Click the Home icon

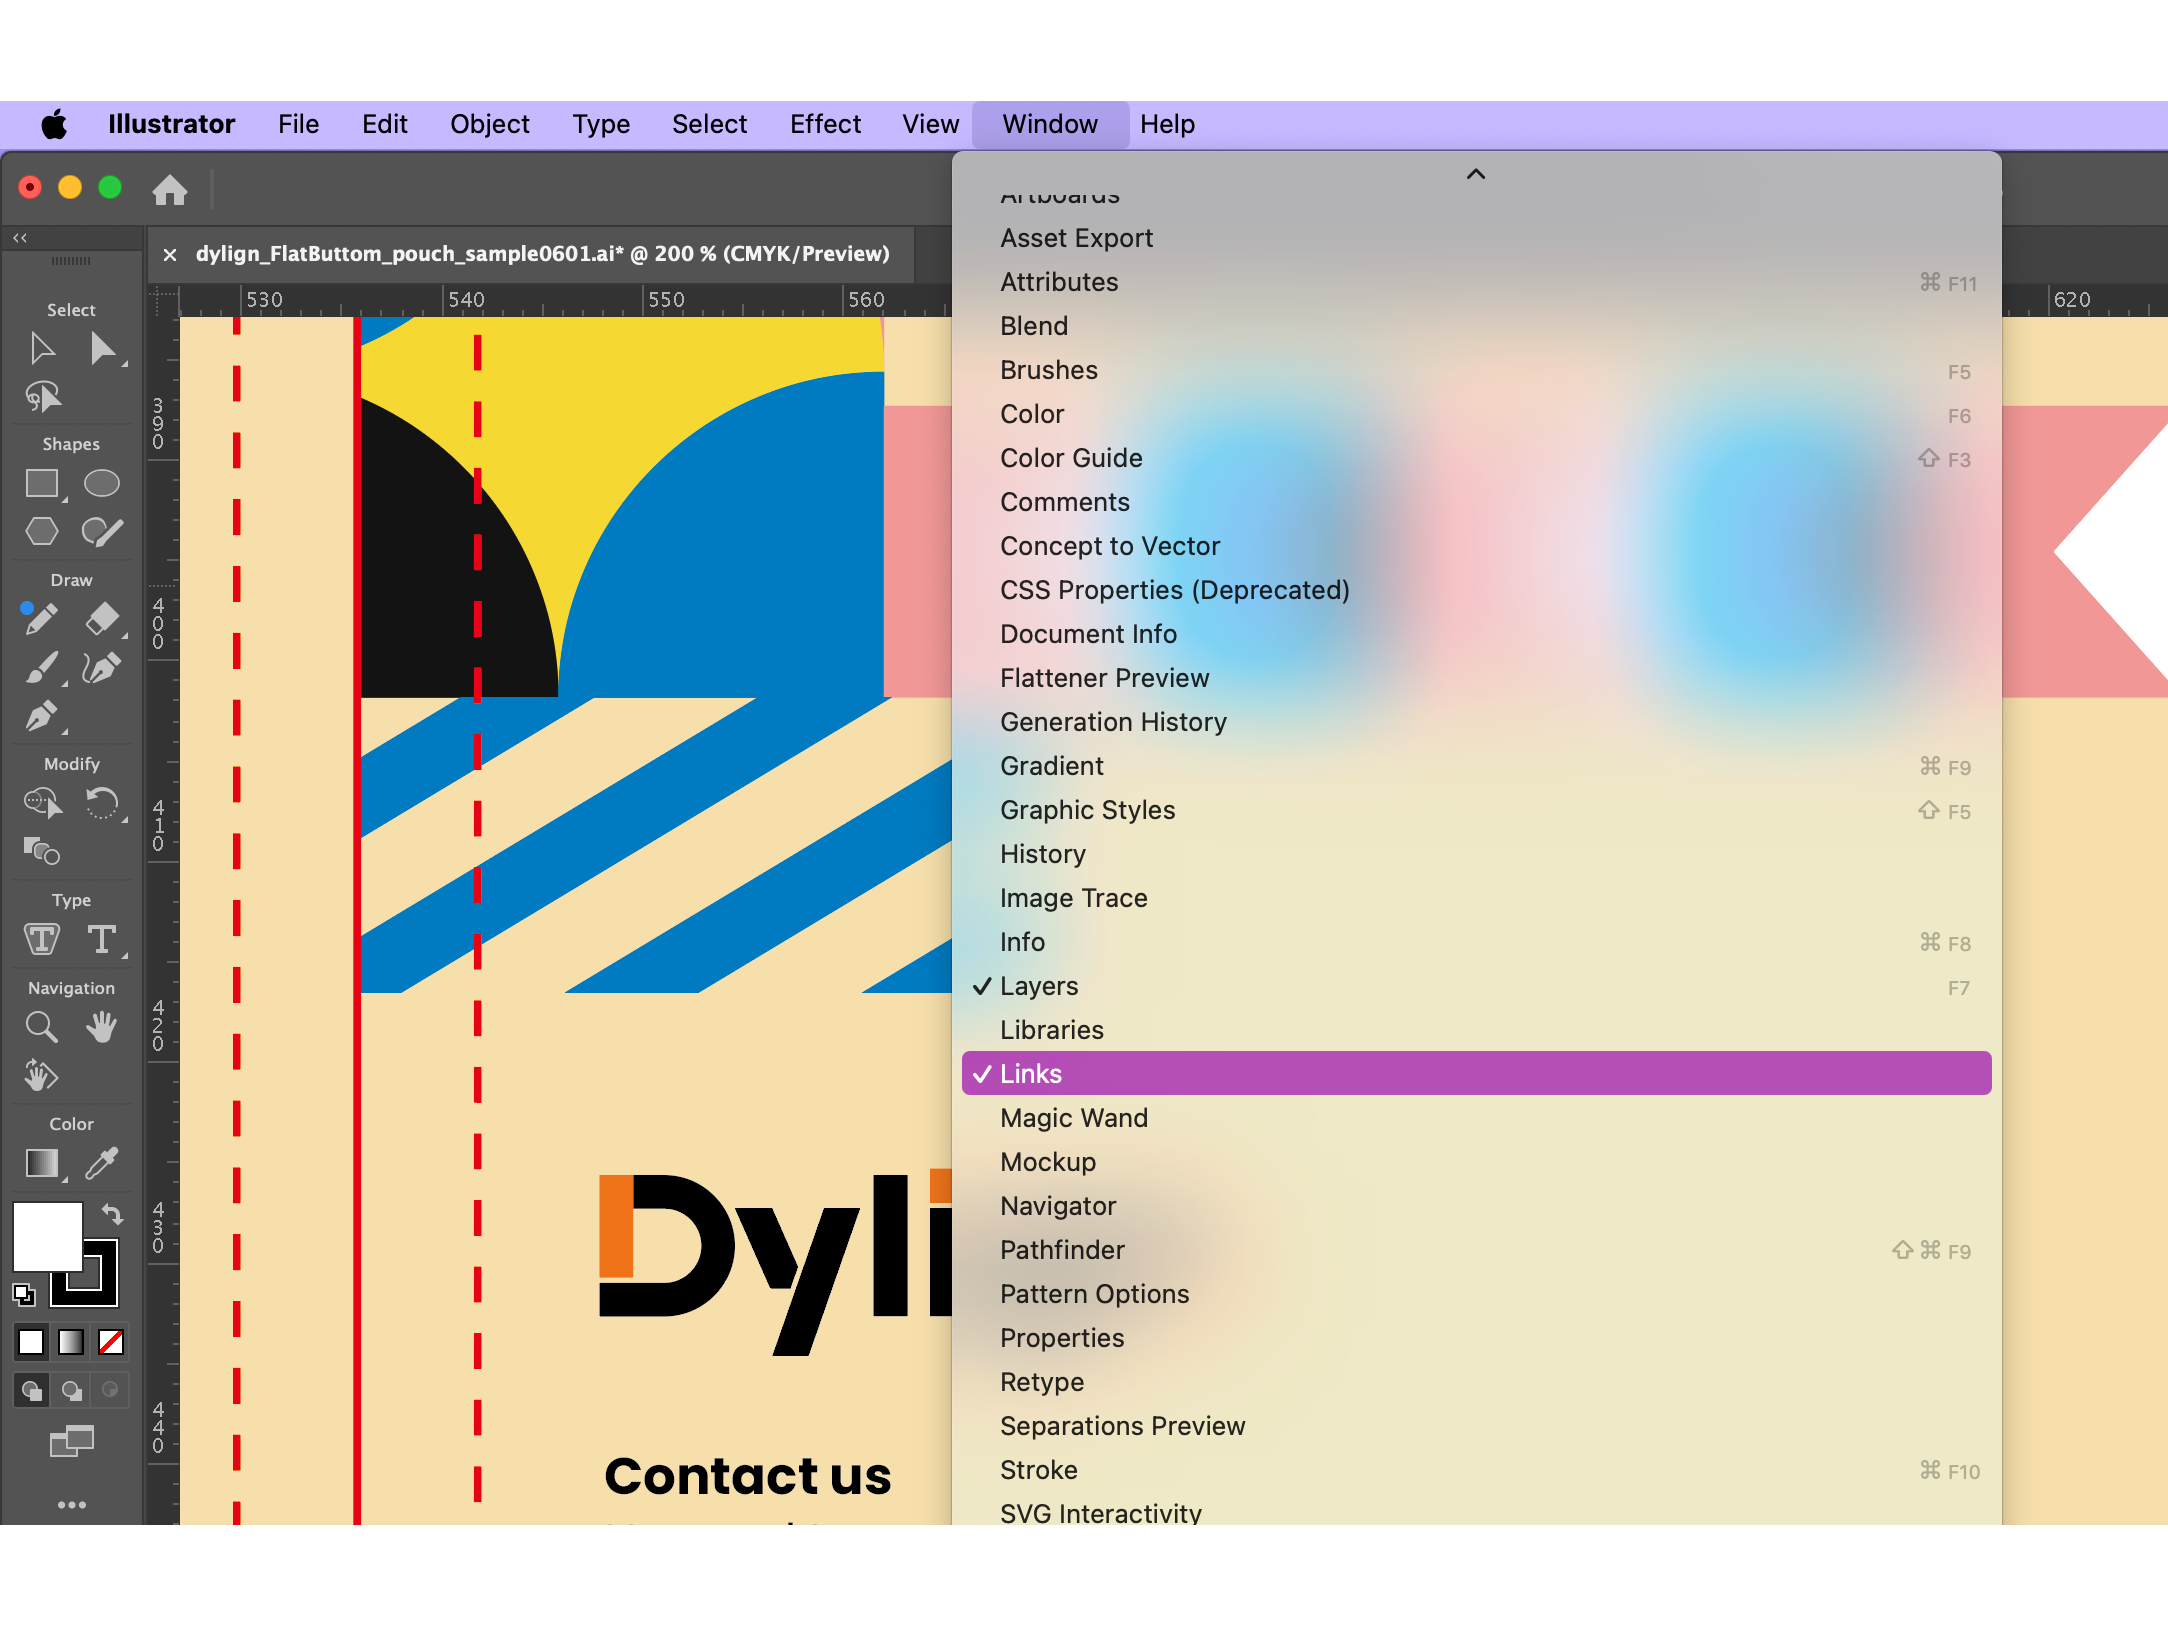coord(170,189)
